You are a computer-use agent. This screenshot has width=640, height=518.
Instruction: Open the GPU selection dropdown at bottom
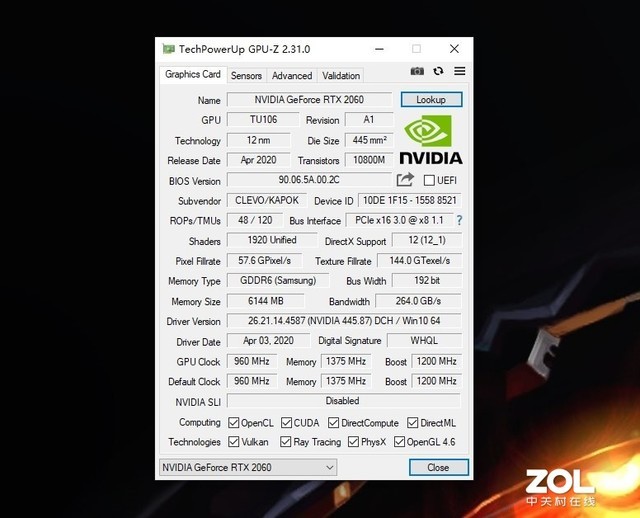tap(248, 467)
